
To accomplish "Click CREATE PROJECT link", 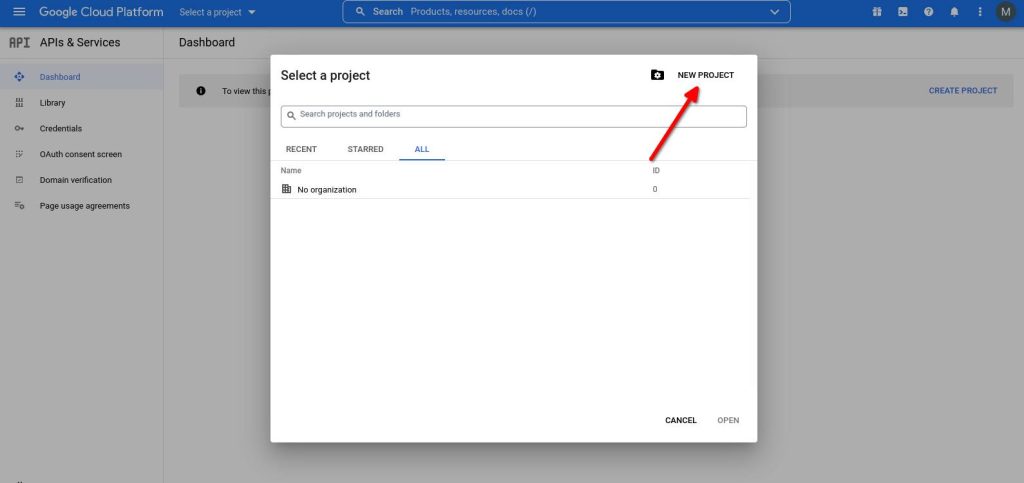I will [963, 91].
